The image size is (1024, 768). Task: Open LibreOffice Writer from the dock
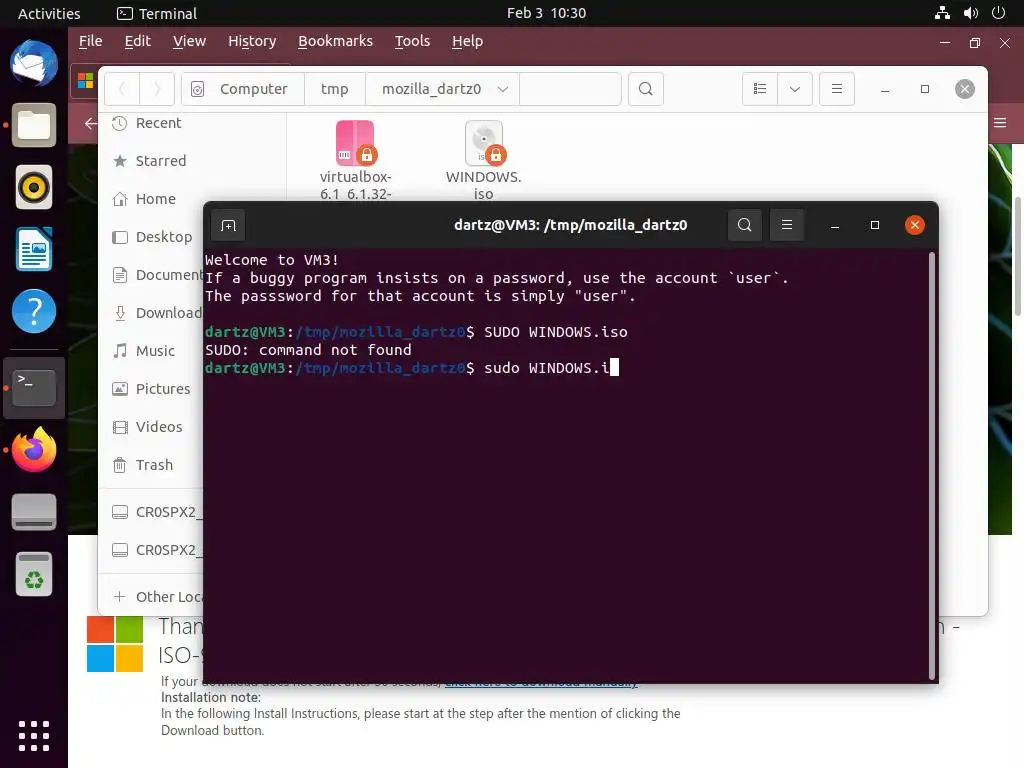[34, 249]
